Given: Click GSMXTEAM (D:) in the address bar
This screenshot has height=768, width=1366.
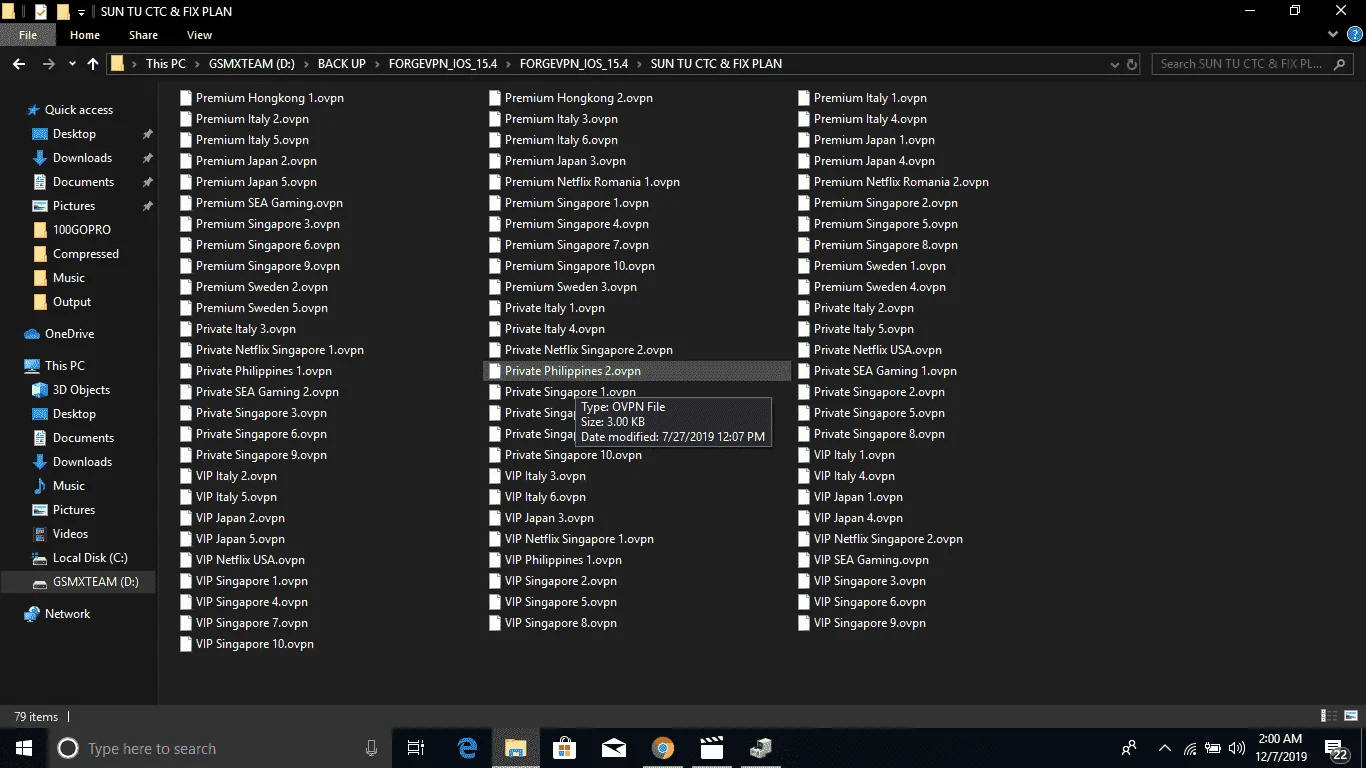Looking at the screenshot, I should pyautogui.click(x=250, y=64).
